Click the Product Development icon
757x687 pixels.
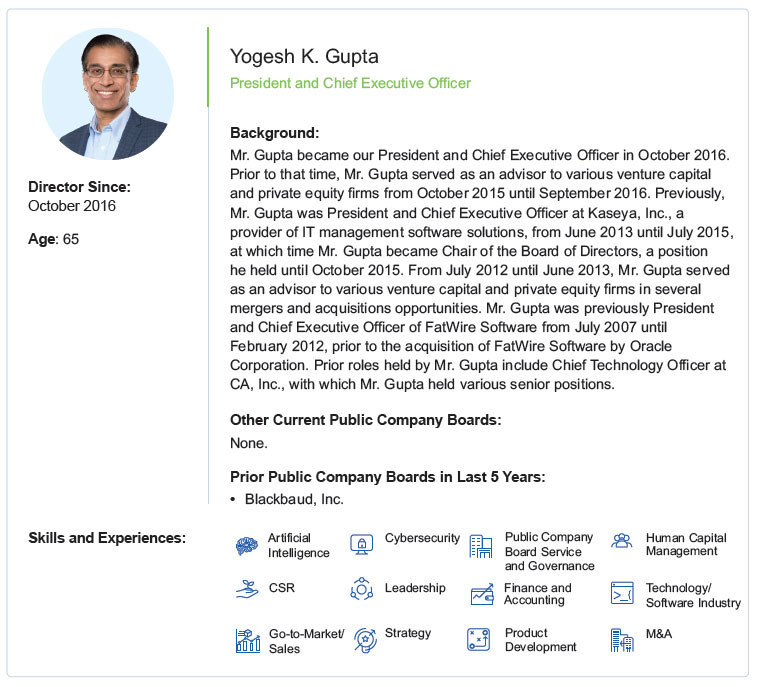479,640
